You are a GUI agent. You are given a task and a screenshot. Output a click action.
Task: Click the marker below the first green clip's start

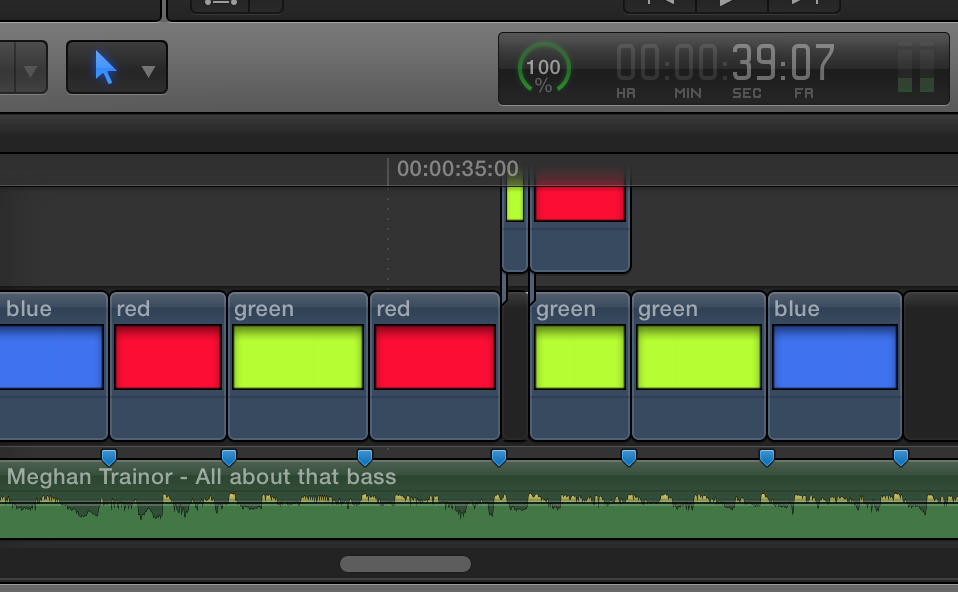pos(229,458)
